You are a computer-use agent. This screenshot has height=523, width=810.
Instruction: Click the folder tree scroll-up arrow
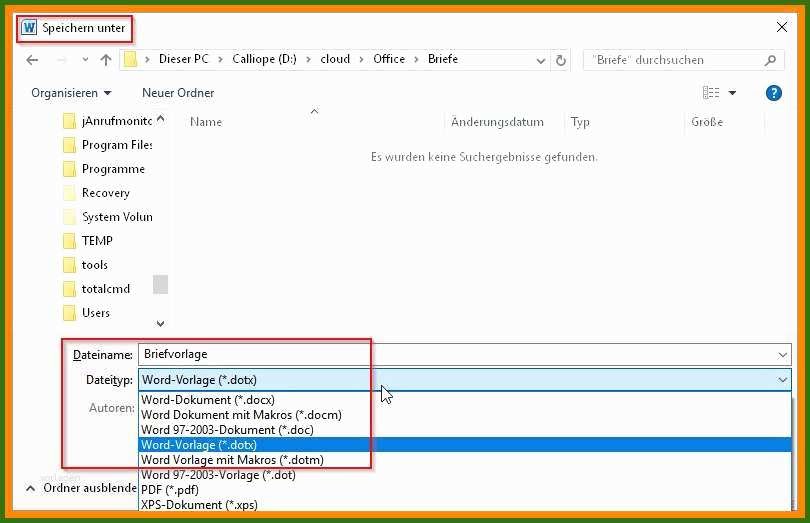(160, 119)
